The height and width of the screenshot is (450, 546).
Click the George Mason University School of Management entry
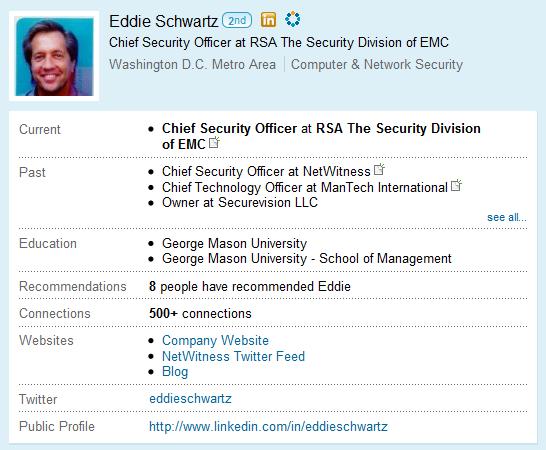(306, 258)
